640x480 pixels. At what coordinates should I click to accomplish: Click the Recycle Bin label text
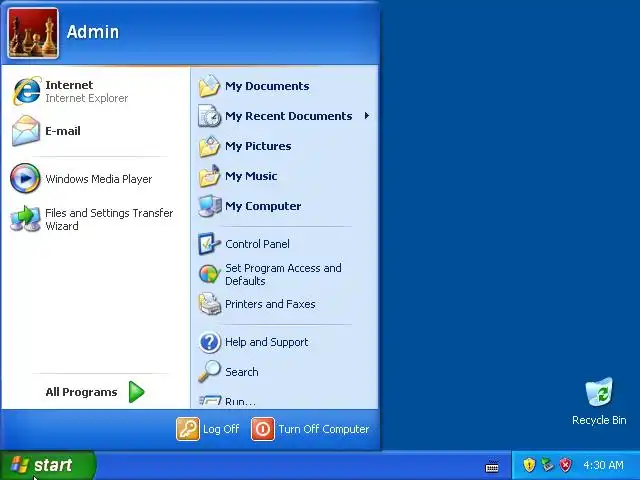(x=599, y=420)
